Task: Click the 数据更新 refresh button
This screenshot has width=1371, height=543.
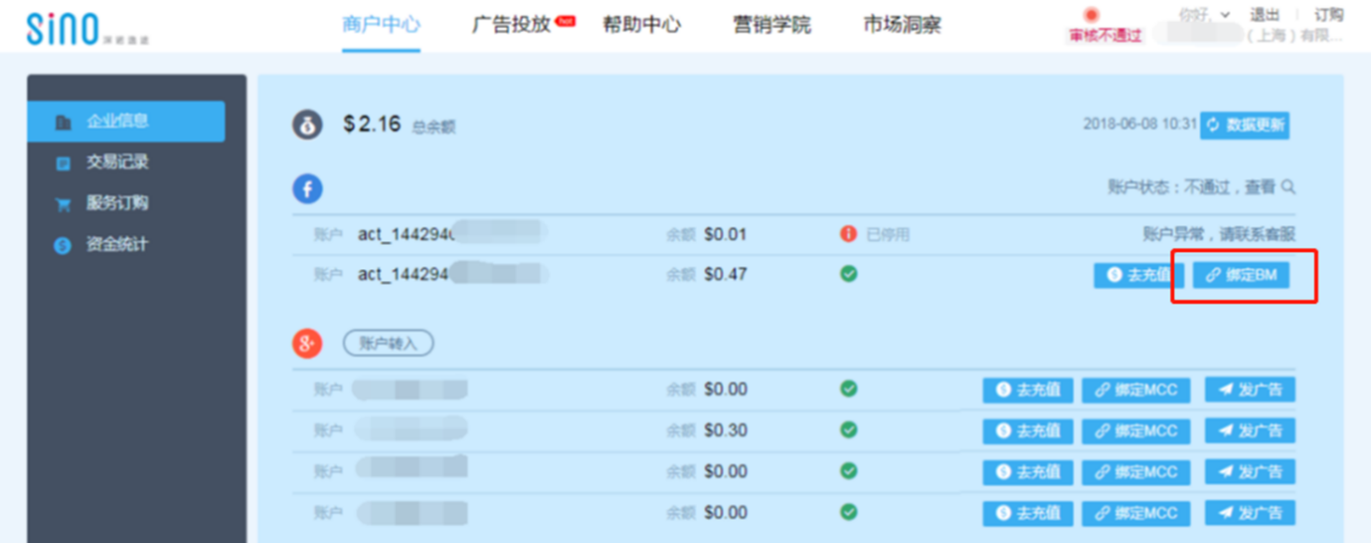Action: pyautogui.click(x=1244, y=125)
